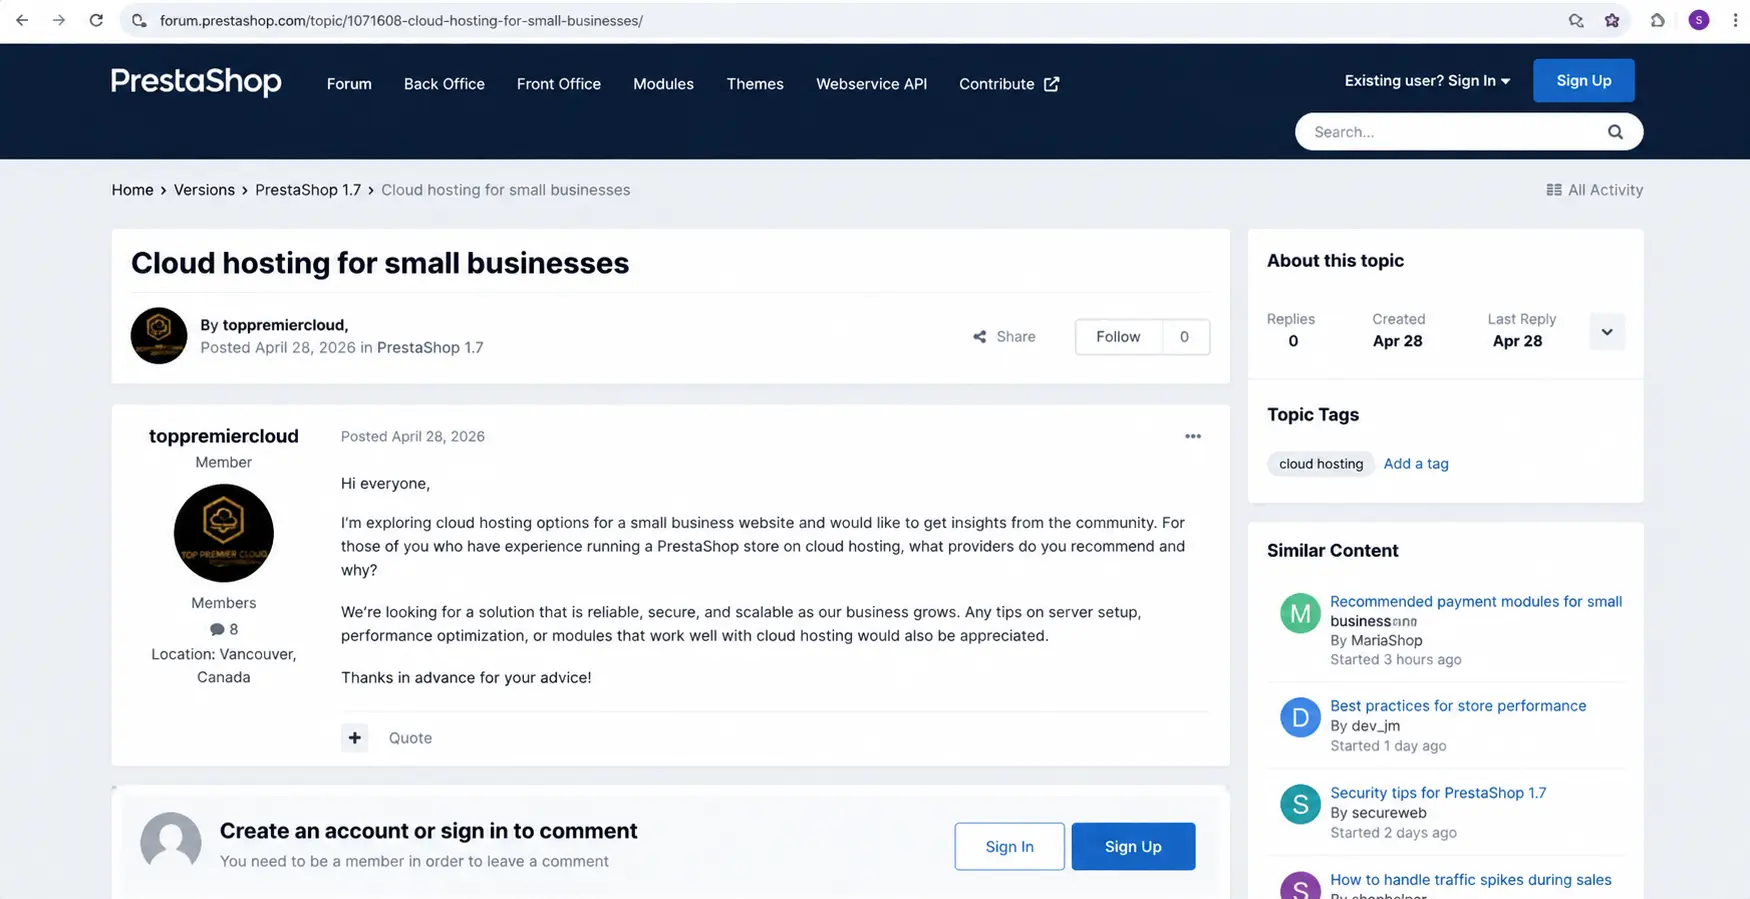Open Existing user Sign In dropdown
1750x899 pixels.
coord(1427,81)
